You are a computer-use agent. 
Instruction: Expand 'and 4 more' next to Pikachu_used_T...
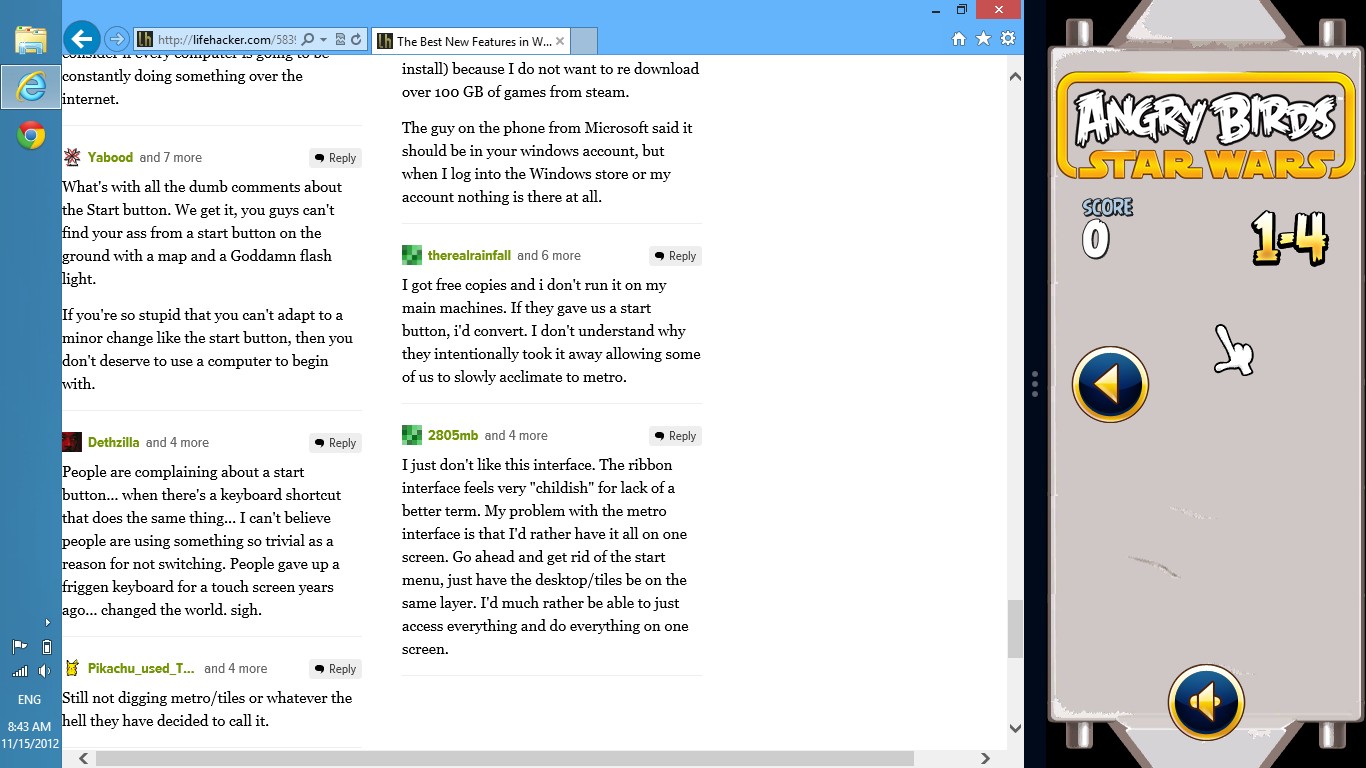(236, 668)
